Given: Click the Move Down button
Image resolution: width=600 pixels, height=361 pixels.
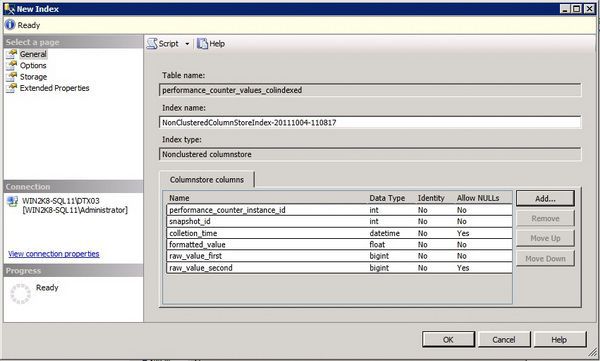Looking at the screenshot, I should pyautogui.click(x=545, y=258).
